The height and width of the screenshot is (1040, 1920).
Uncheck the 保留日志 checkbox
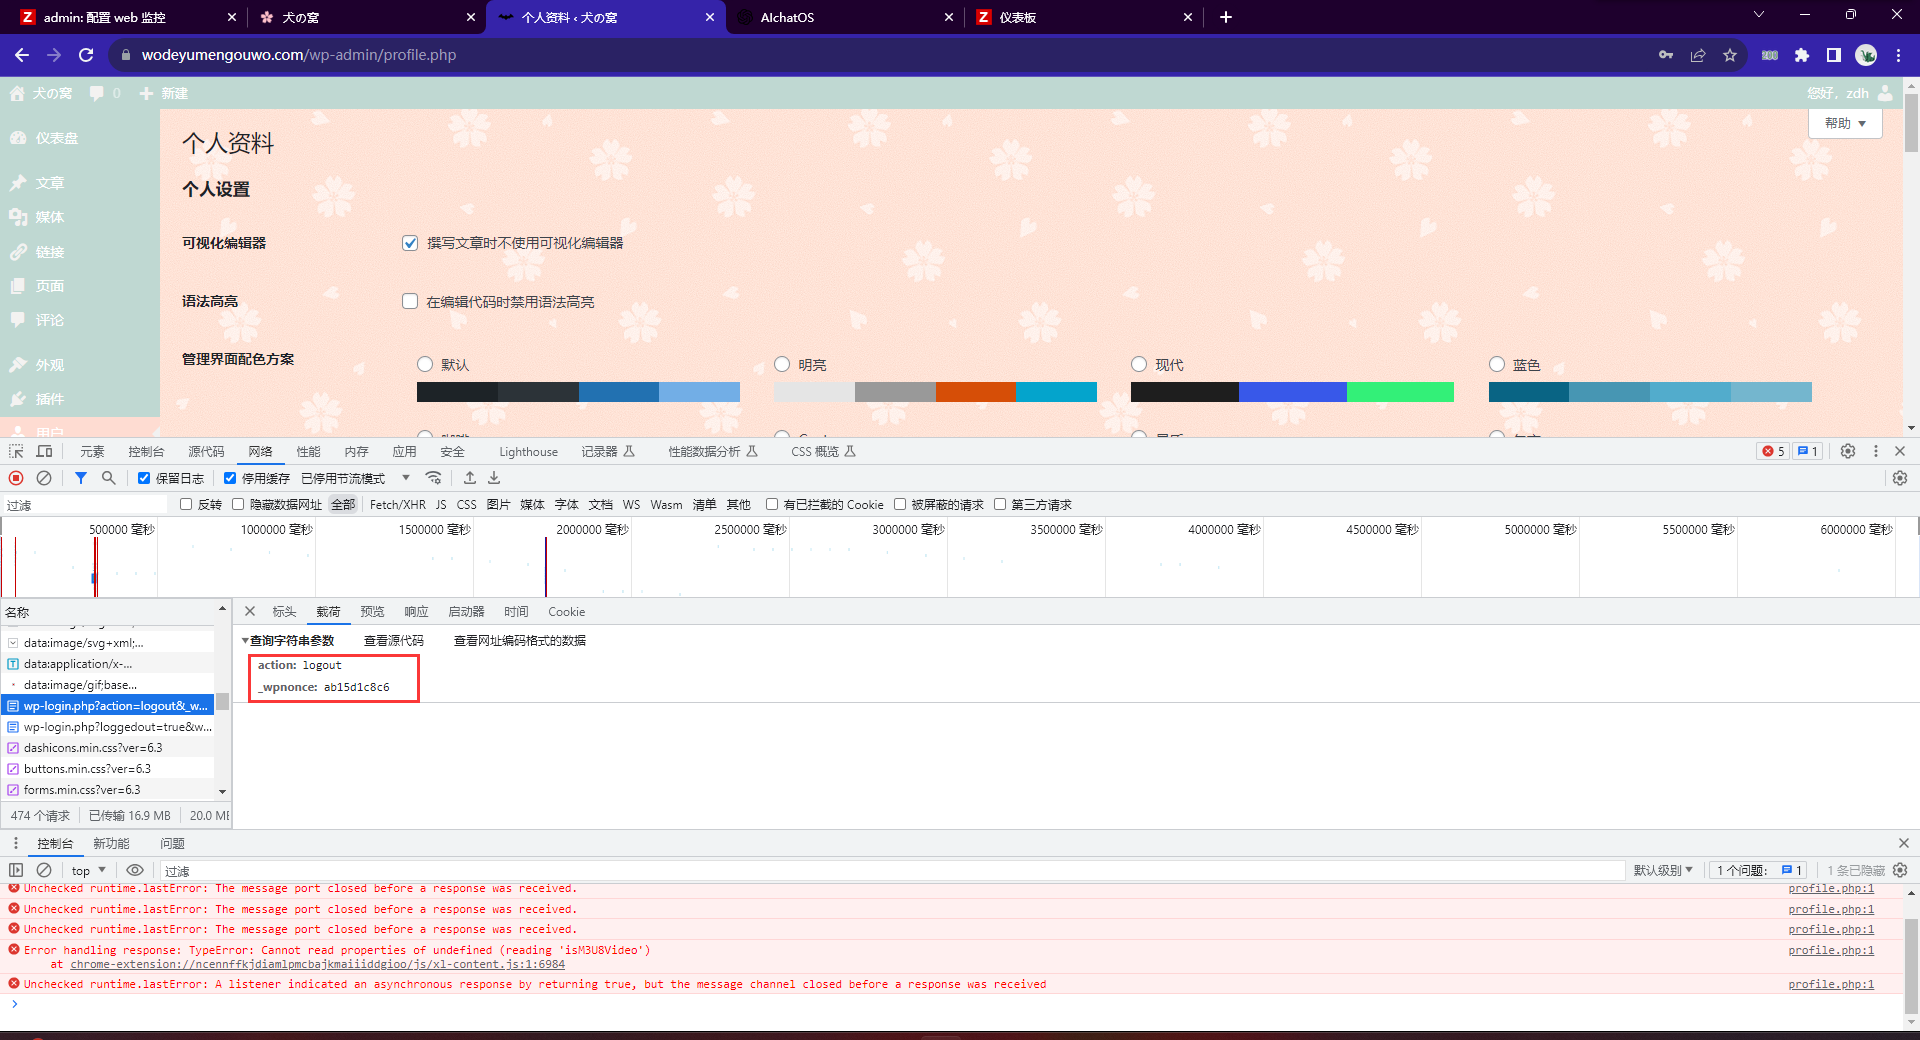pos(144,478)
